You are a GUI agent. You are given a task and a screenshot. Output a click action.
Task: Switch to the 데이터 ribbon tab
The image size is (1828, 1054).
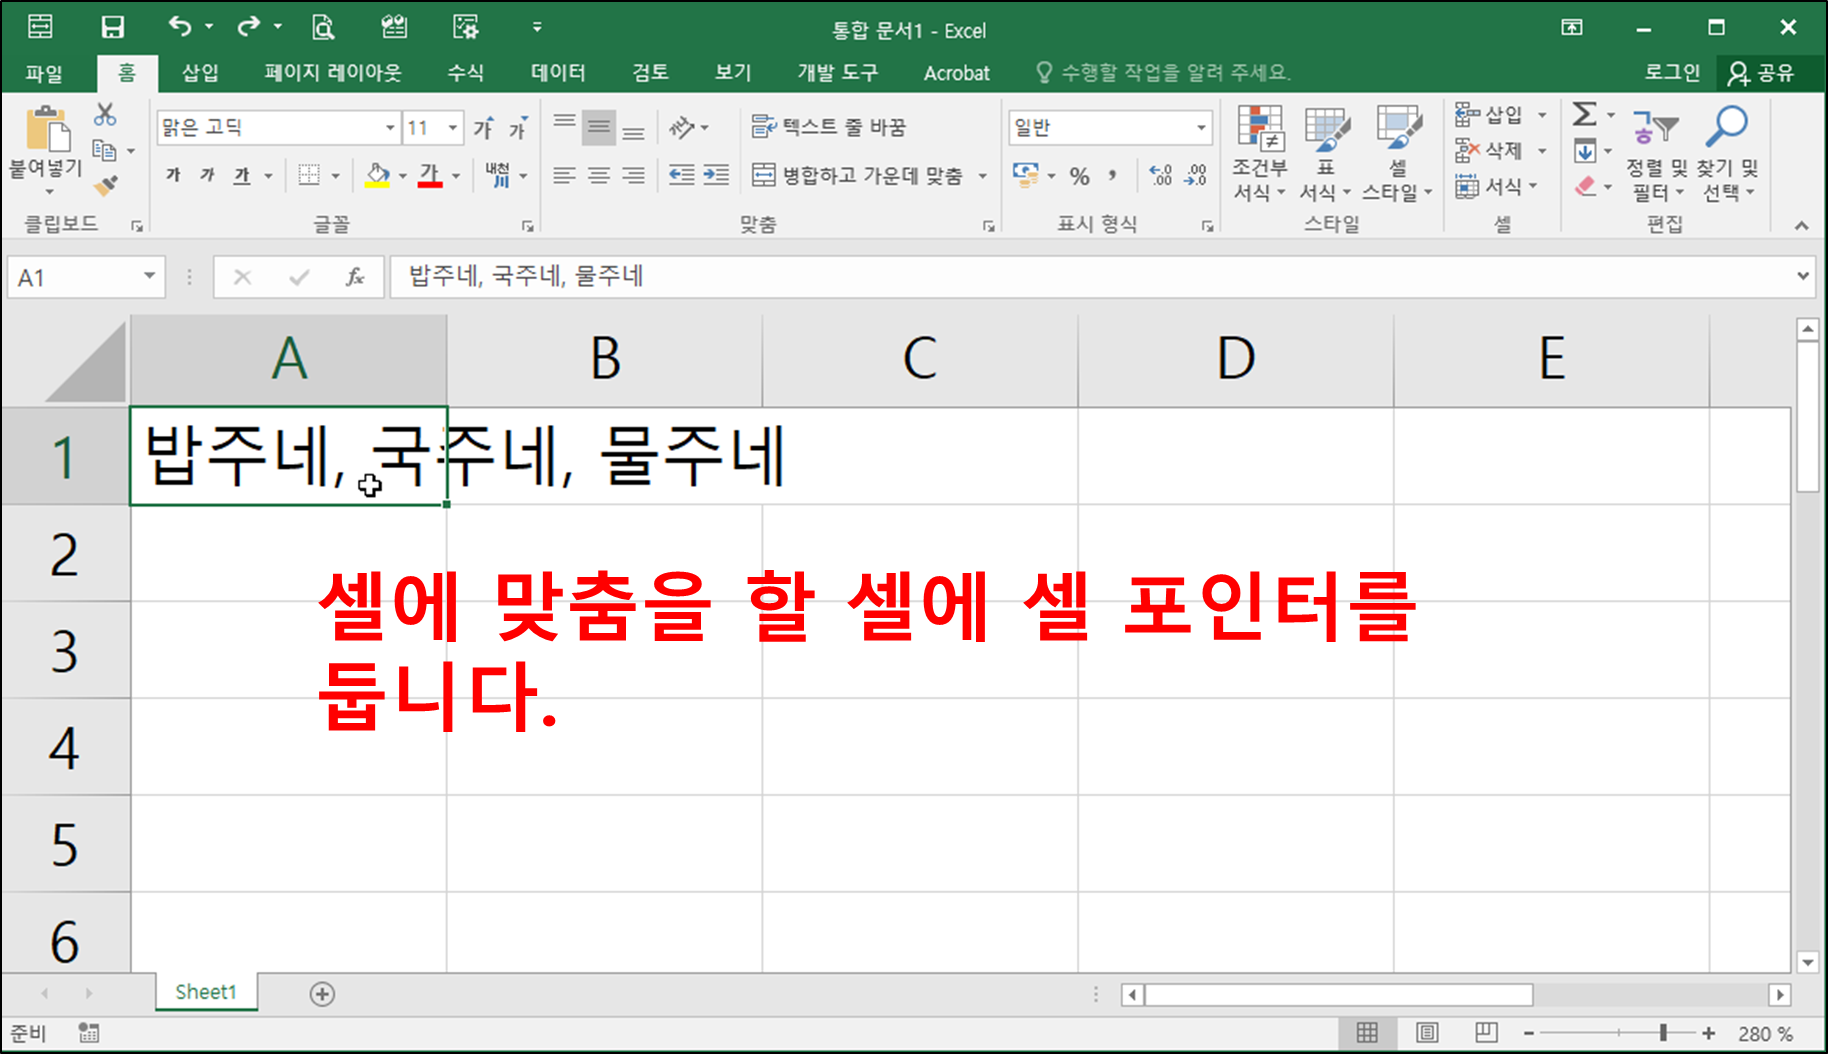coord(558,72)
